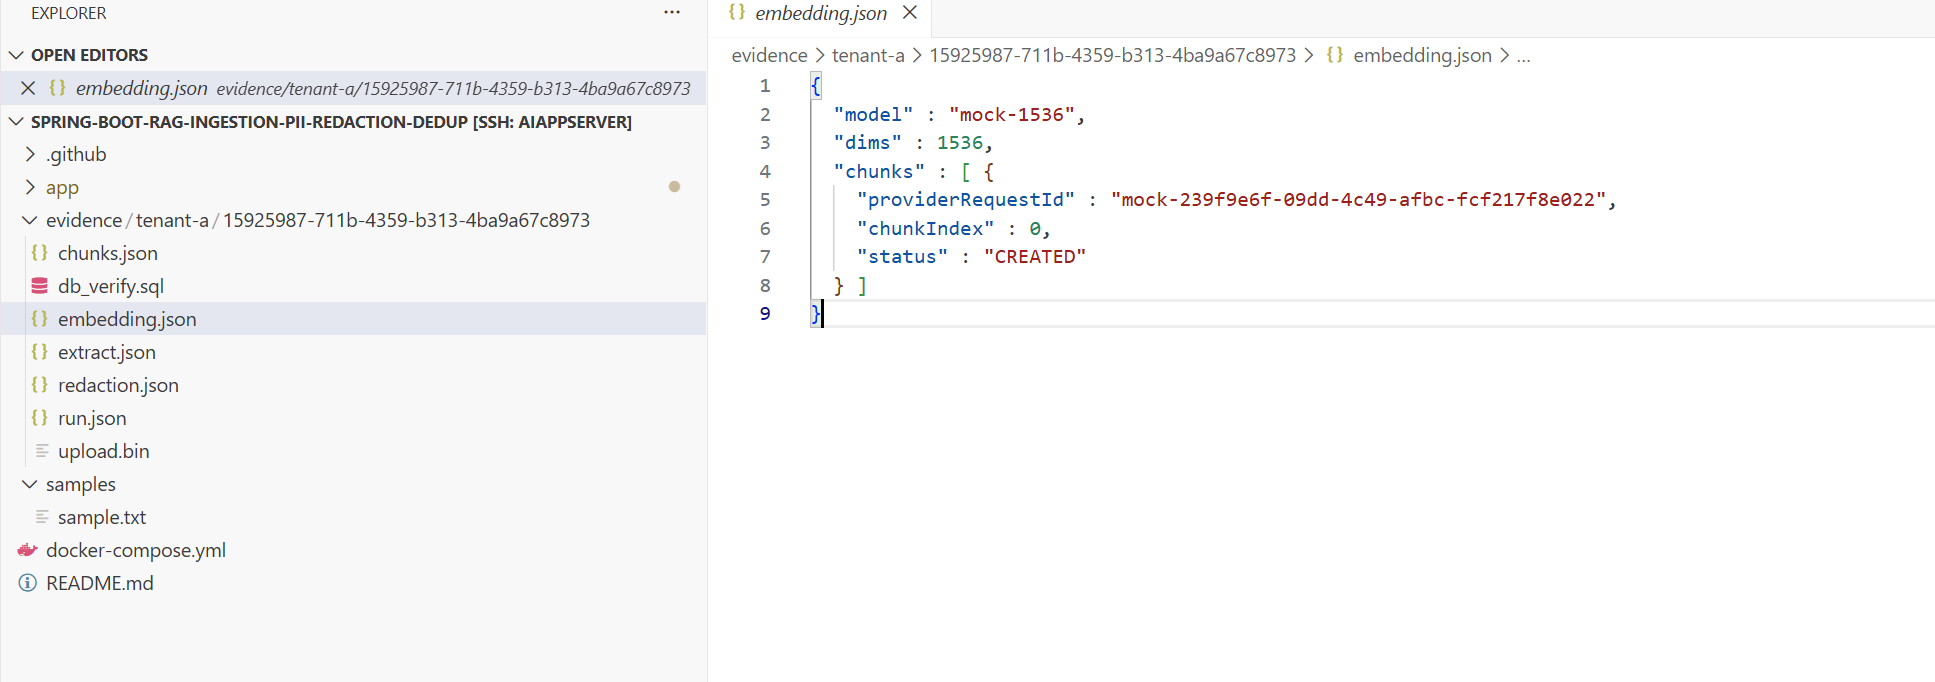This screenshot has width=1935, height=682.
Task: Close embedding.json in Open Editors list
Action: coord(28,88)
